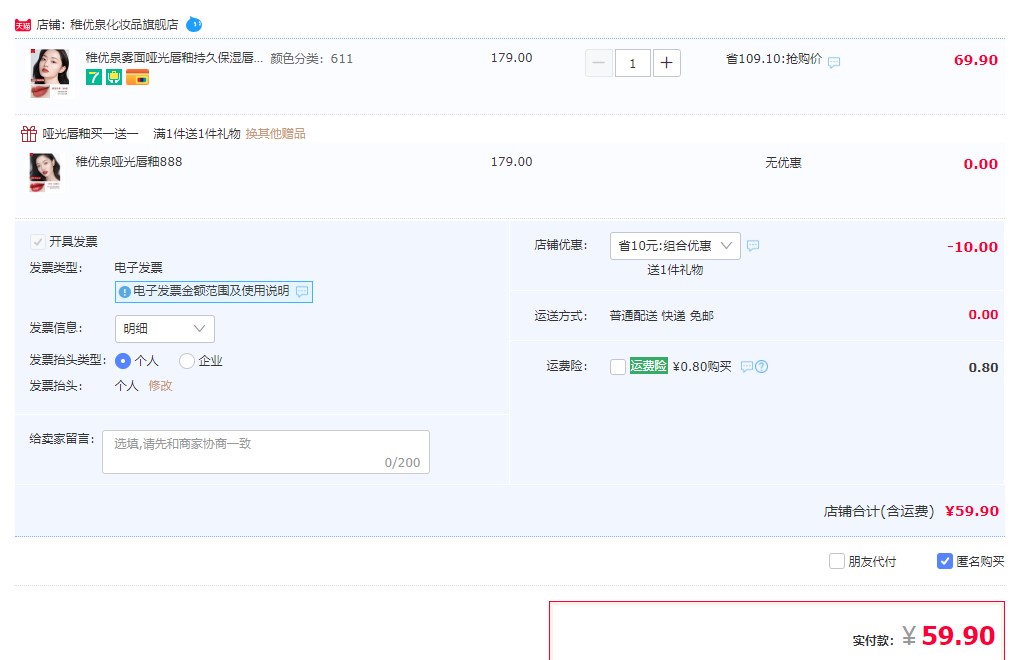Click the 换其他赠品 link
Screen dimensions: 1020x660
[275, 134]
